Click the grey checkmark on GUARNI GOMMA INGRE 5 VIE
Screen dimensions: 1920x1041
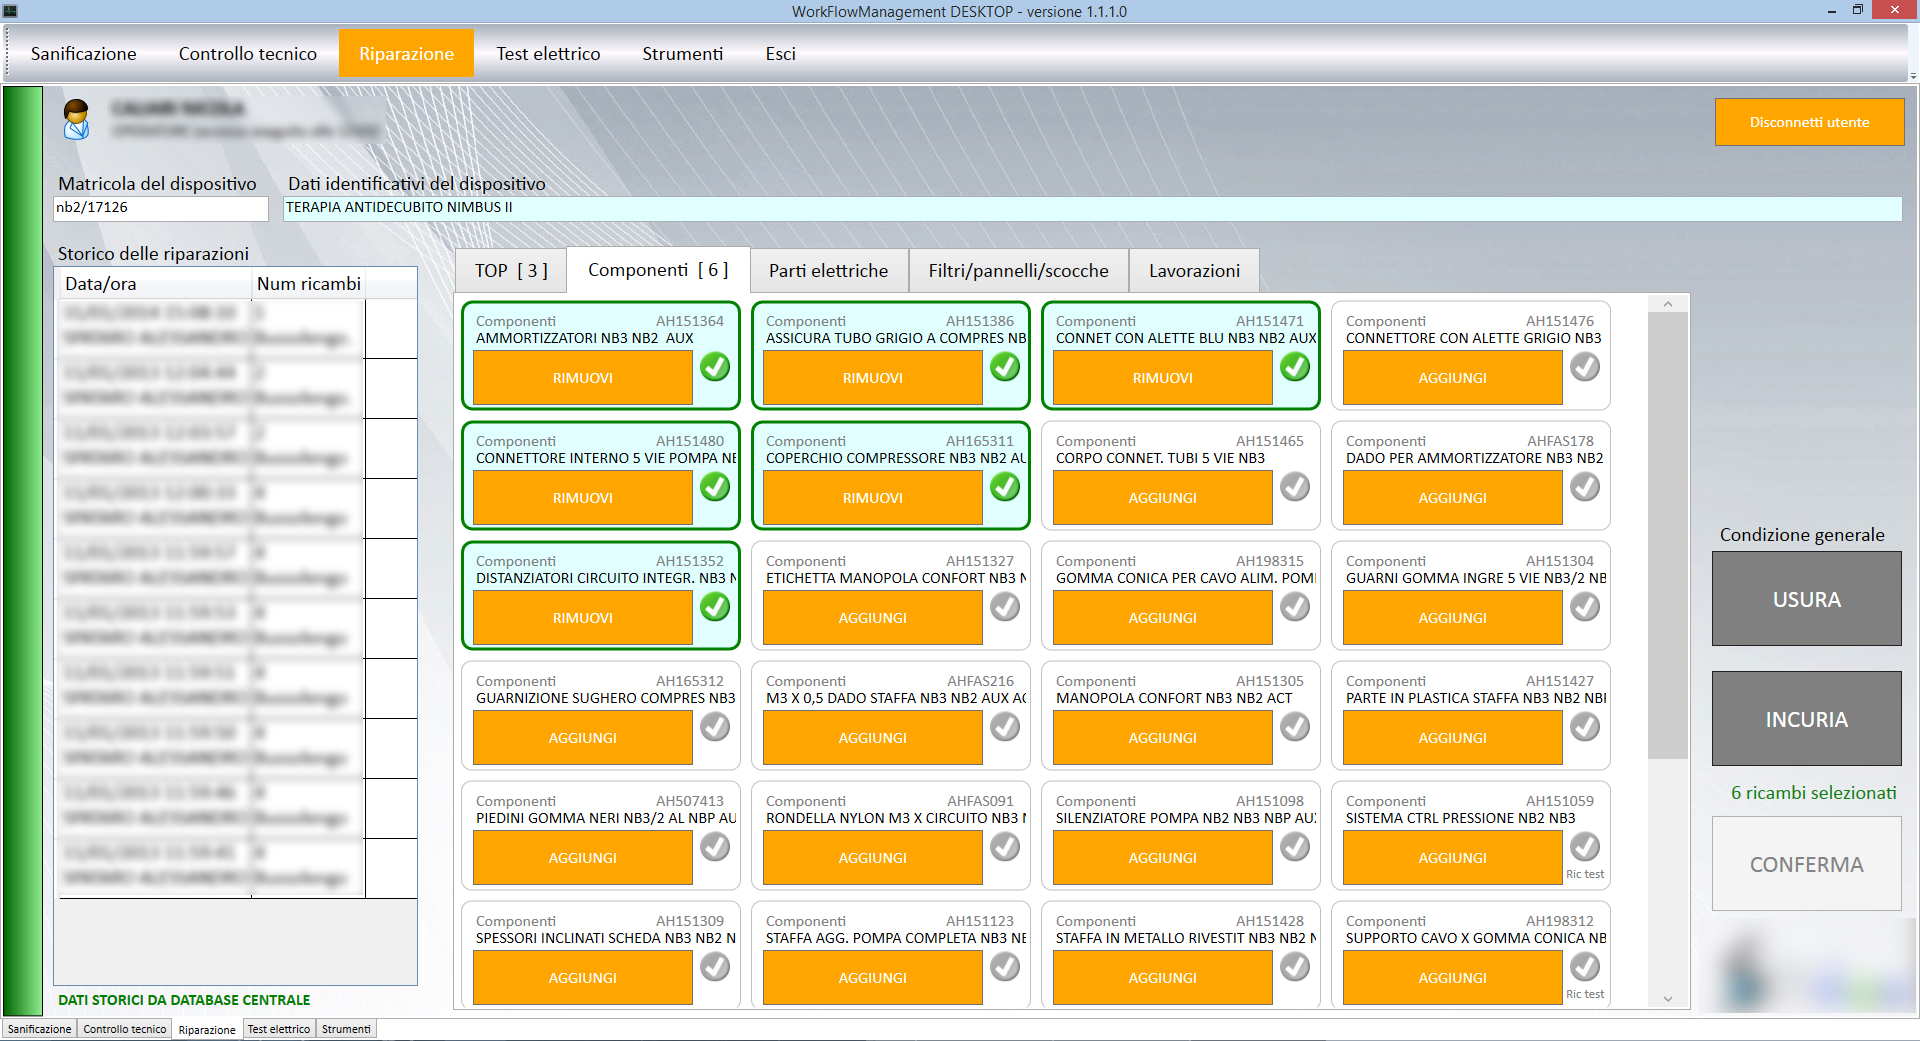tap(1585, 607)
